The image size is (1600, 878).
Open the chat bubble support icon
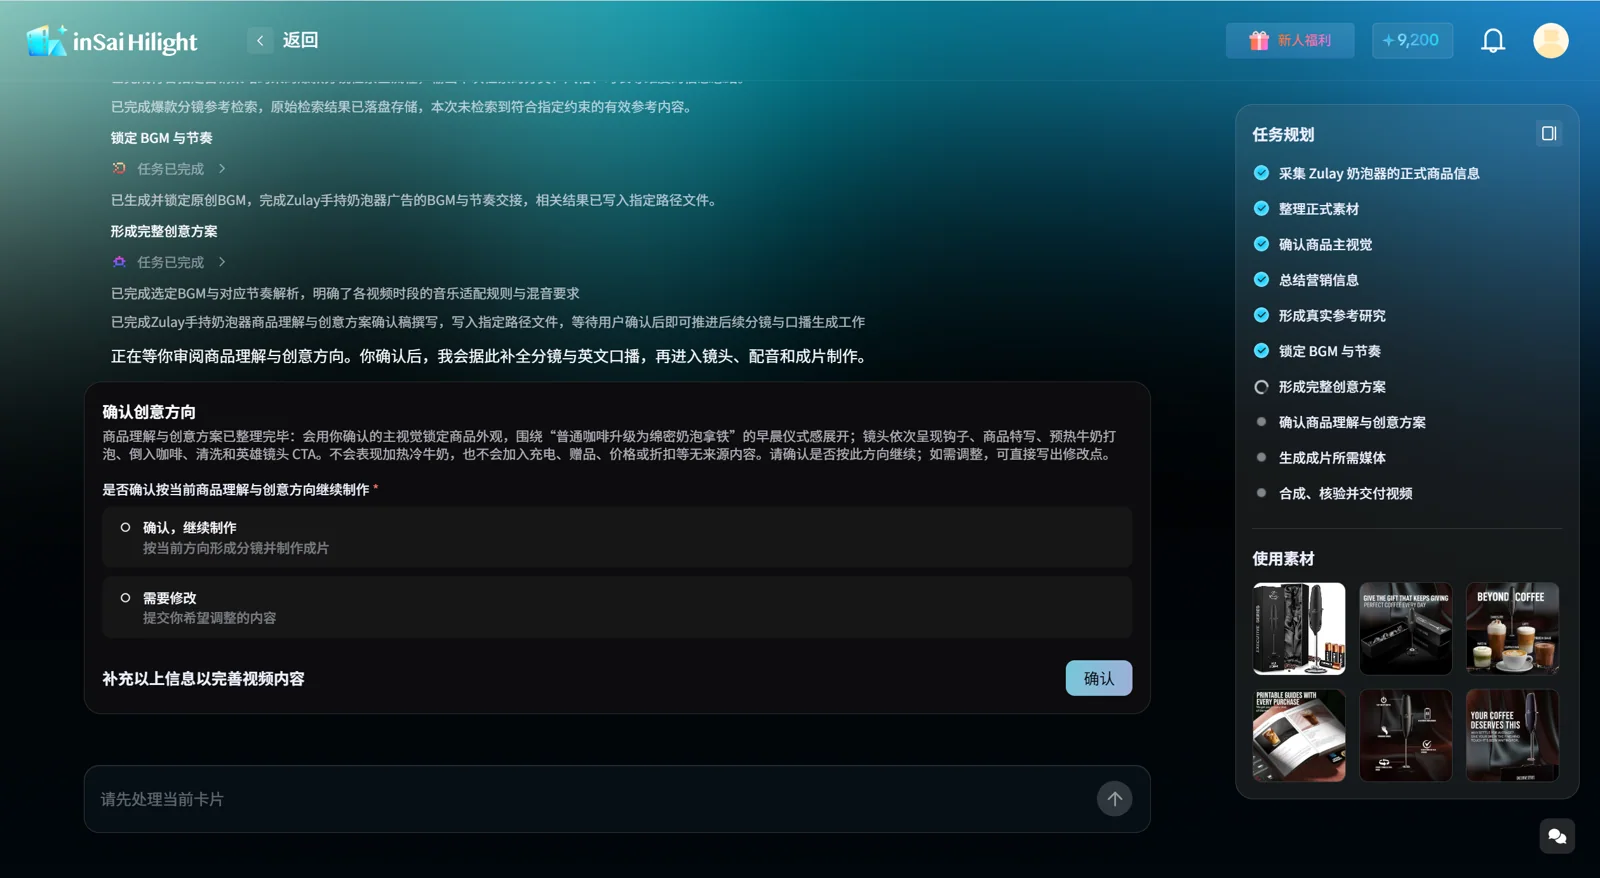1557,836
